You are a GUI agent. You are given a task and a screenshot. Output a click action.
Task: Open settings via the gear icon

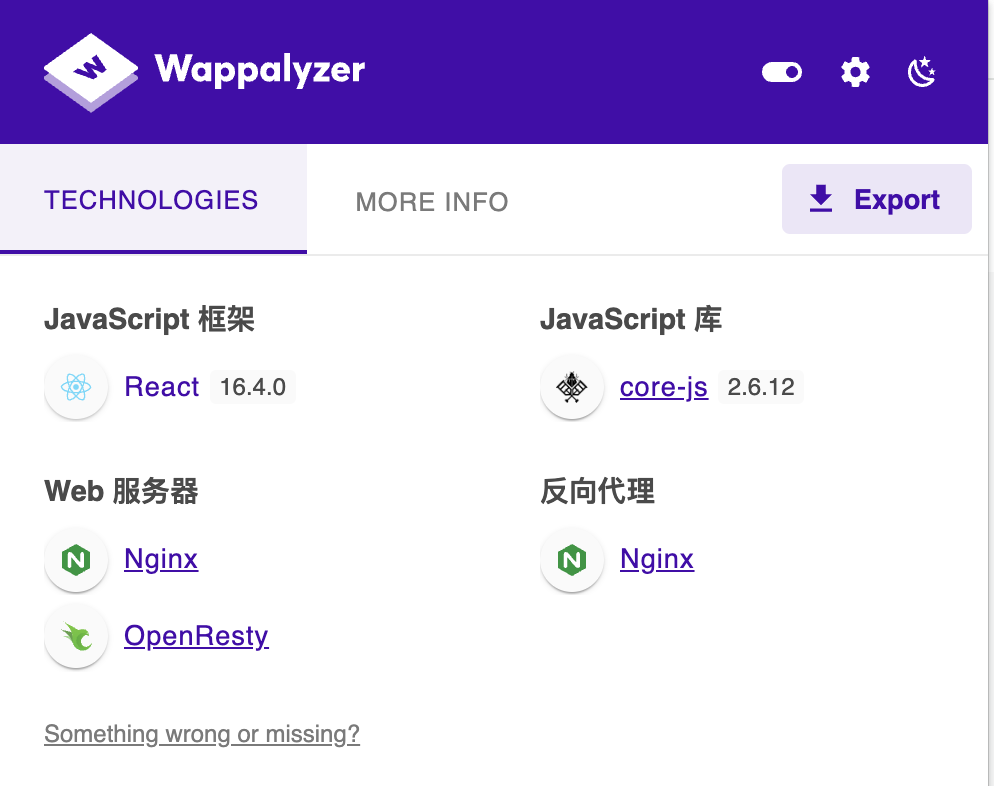tap(855, 72)
